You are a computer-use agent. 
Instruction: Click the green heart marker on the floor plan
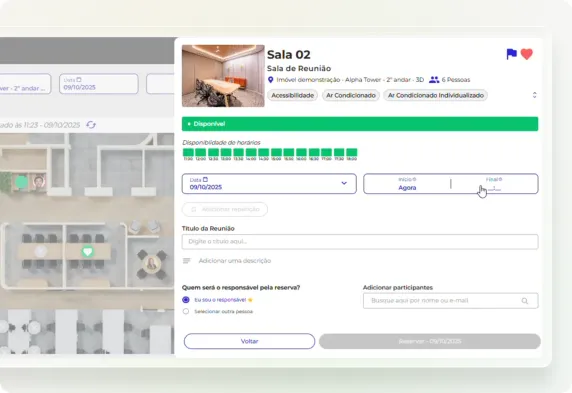[x=87, y=251]
